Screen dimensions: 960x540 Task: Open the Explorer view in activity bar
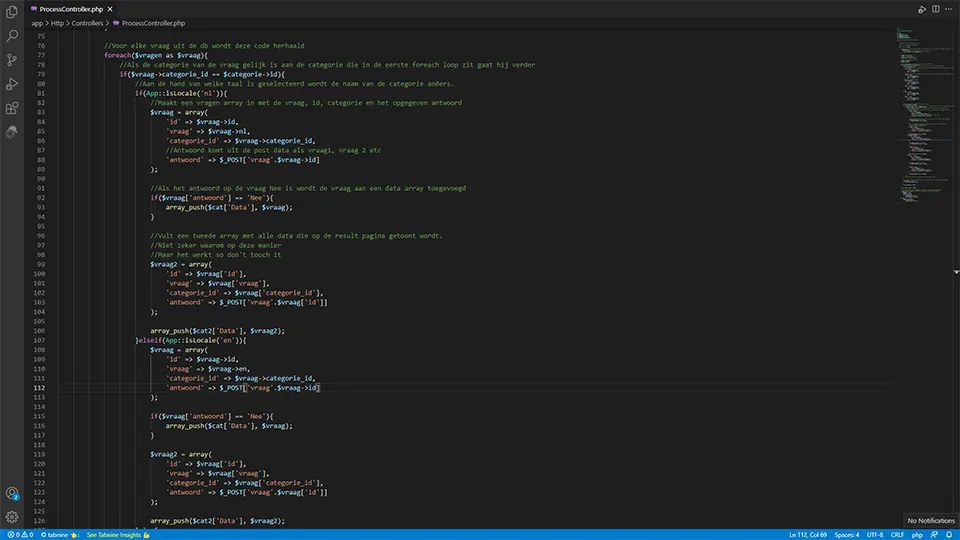click(12, 12)
